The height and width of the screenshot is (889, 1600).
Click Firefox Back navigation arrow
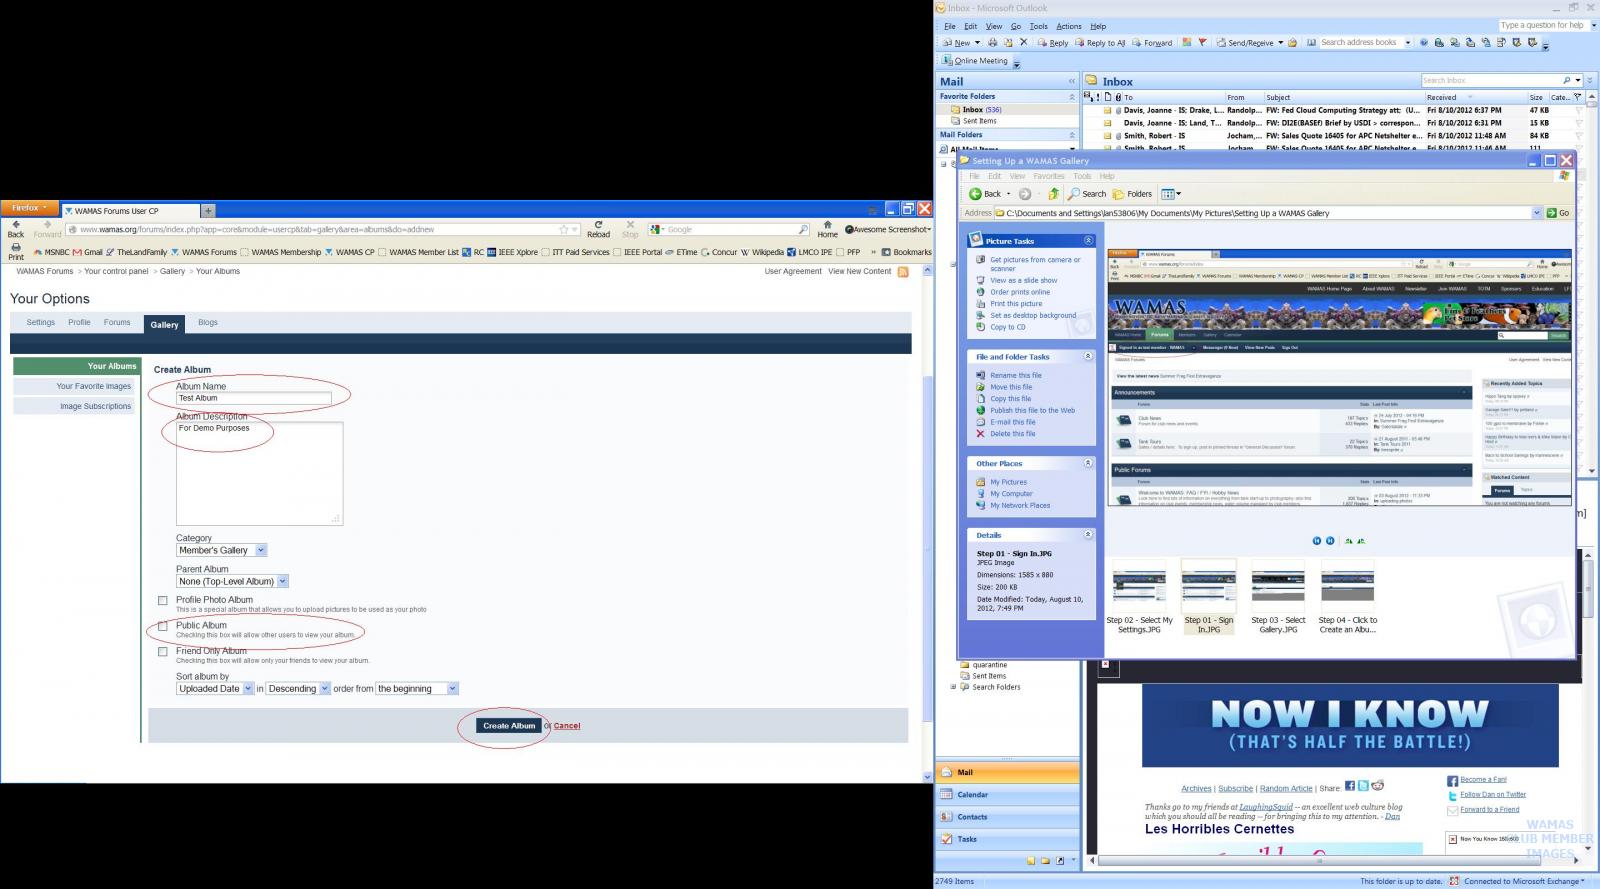coord(16,224)
